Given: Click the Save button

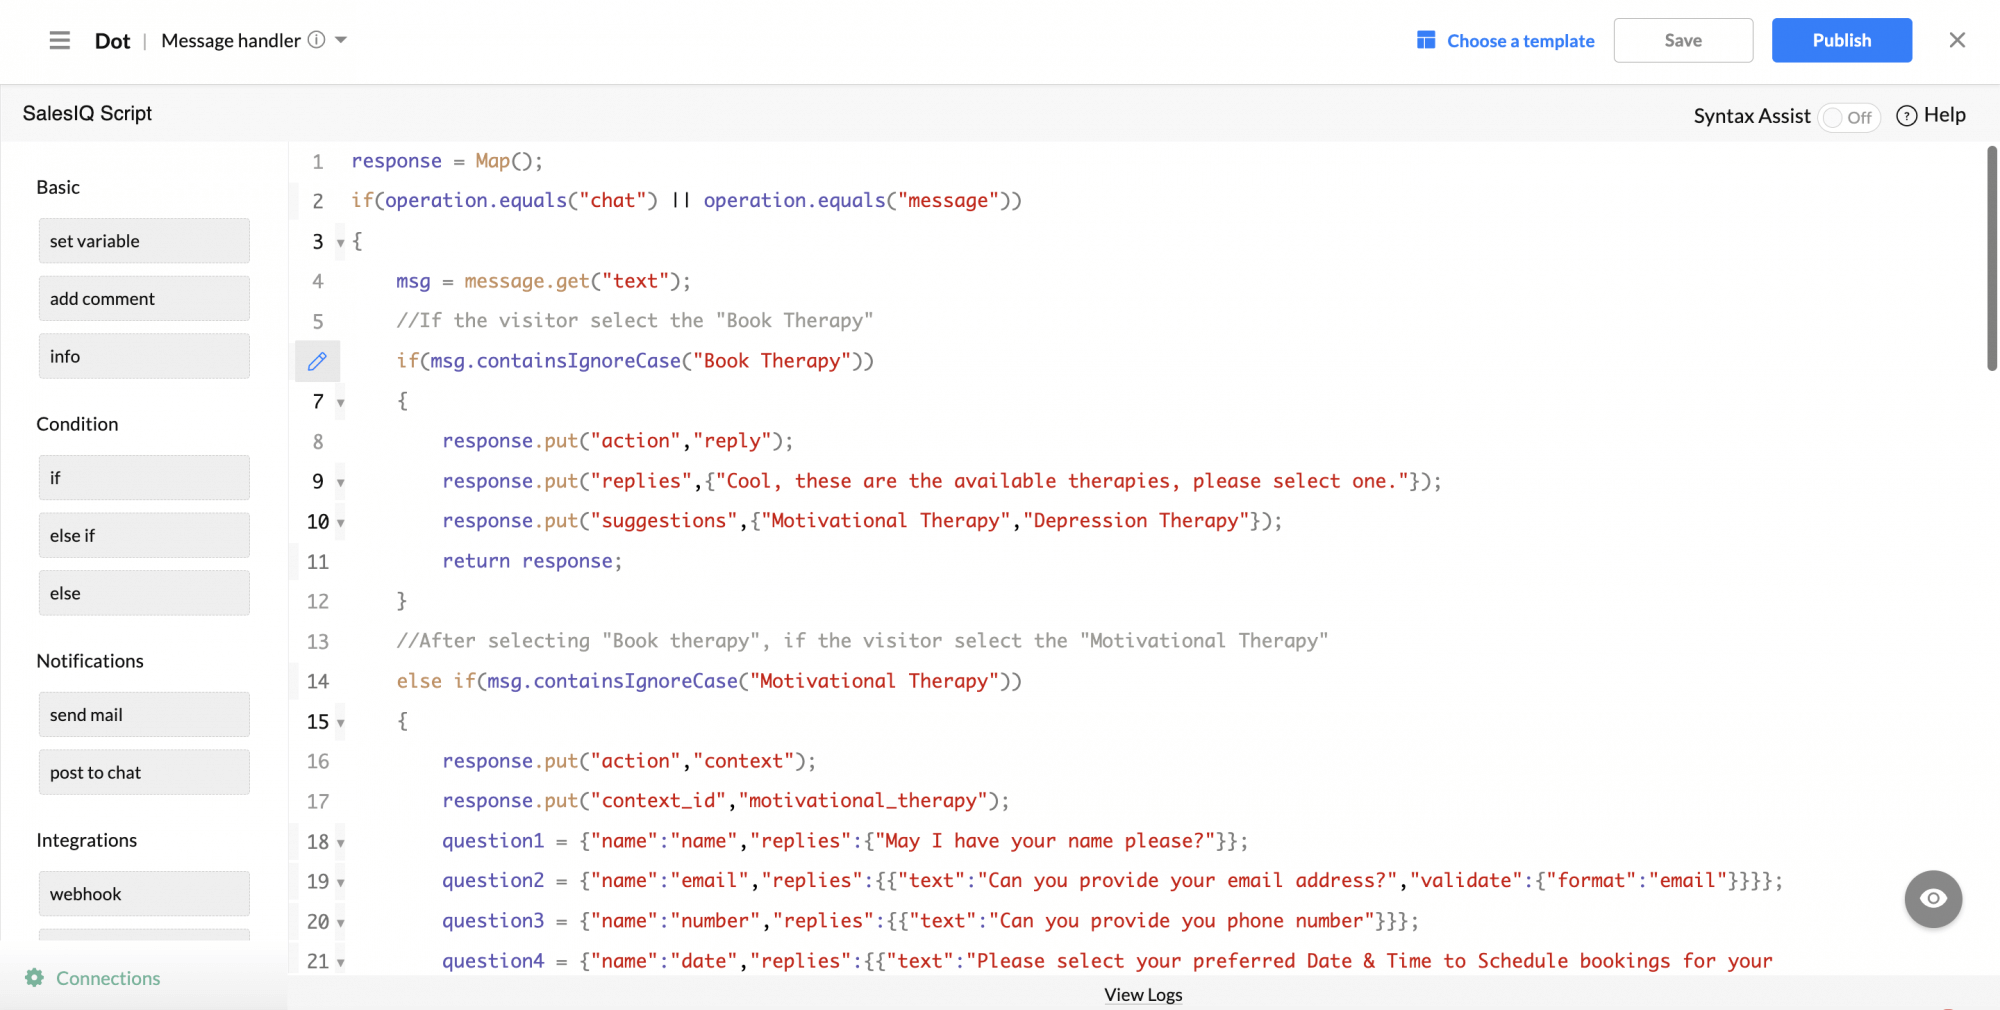Looking at the screenshot, I should coord(1682,40).
